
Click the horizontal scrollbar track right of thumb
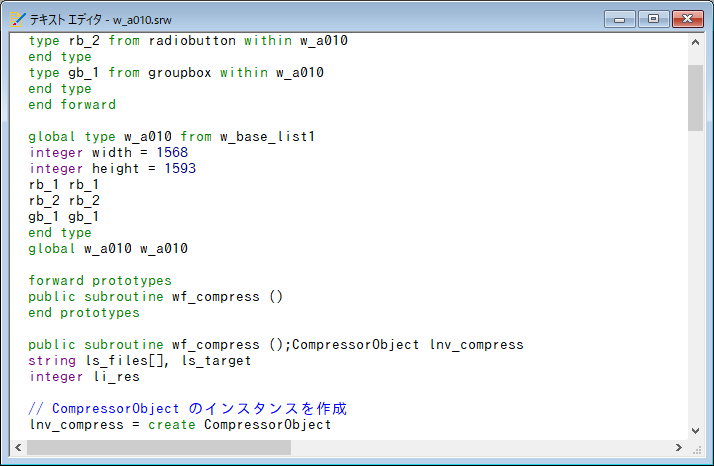tap(480, 448)
